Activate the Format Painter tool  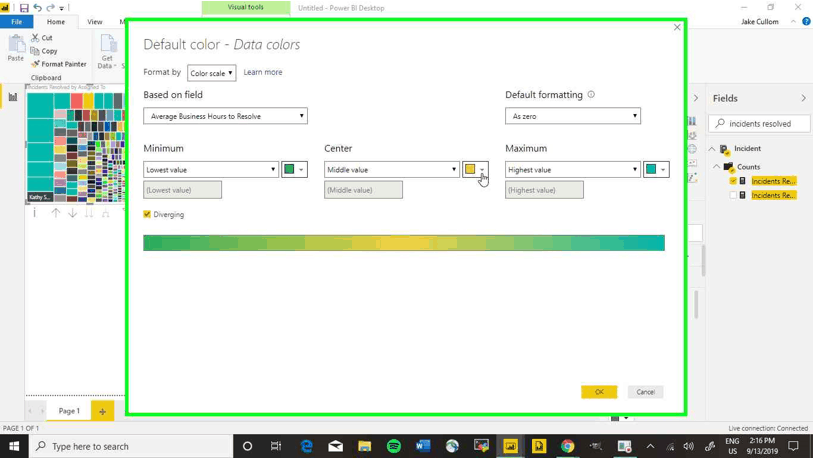pos(58,64)
